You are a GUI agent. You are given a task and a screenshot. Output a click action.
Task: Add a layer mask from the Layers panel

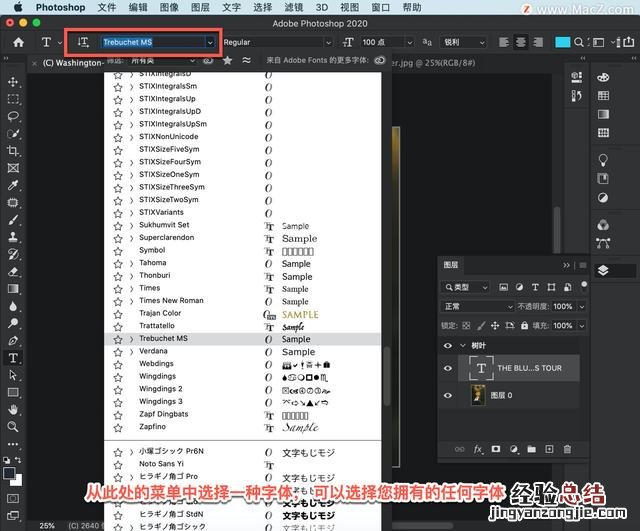[x=495, y=449]
